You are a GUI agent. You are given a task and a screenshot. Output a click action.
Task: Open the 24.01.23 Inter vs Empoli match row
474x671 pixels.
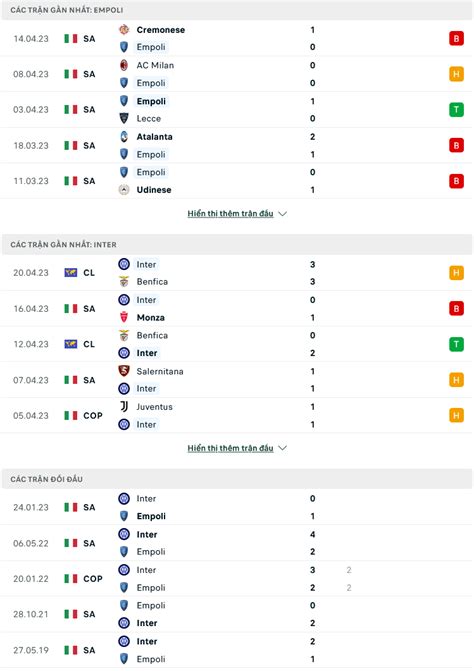[x=237, y=507]
